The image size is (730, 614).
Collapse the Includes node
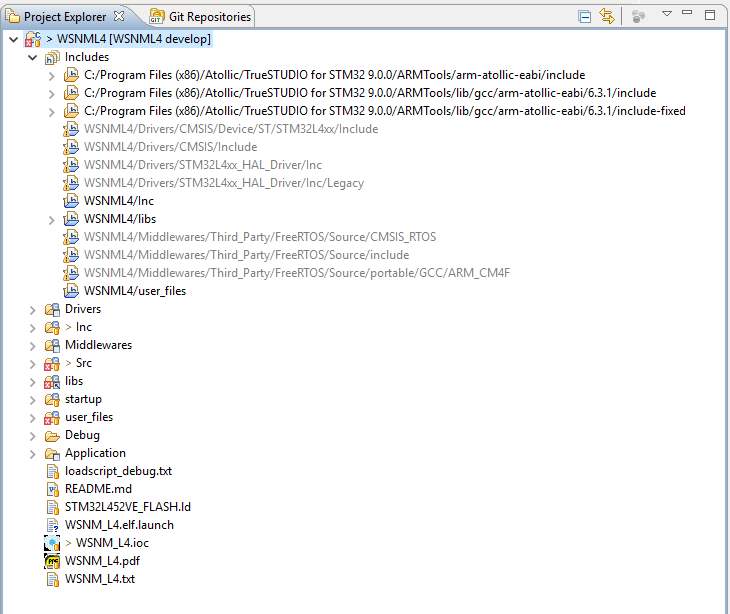click(33, 58)
